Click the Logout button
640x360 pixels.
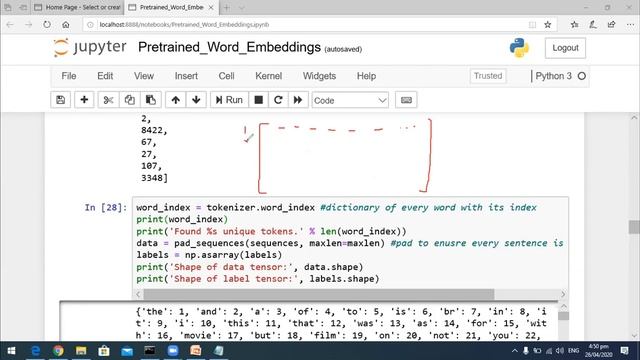[x=565, y=48]
